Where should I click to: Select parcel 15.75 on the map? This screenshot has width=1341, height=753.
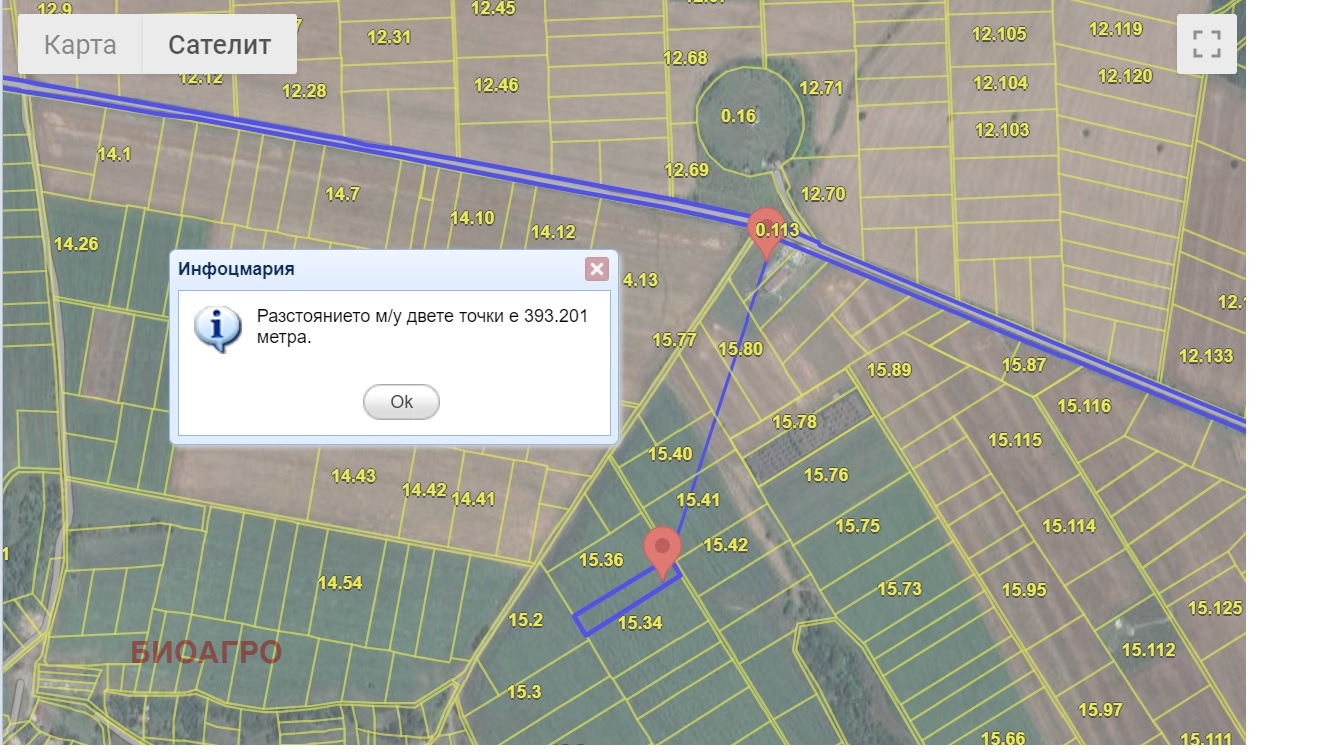[x=857, y=526]
